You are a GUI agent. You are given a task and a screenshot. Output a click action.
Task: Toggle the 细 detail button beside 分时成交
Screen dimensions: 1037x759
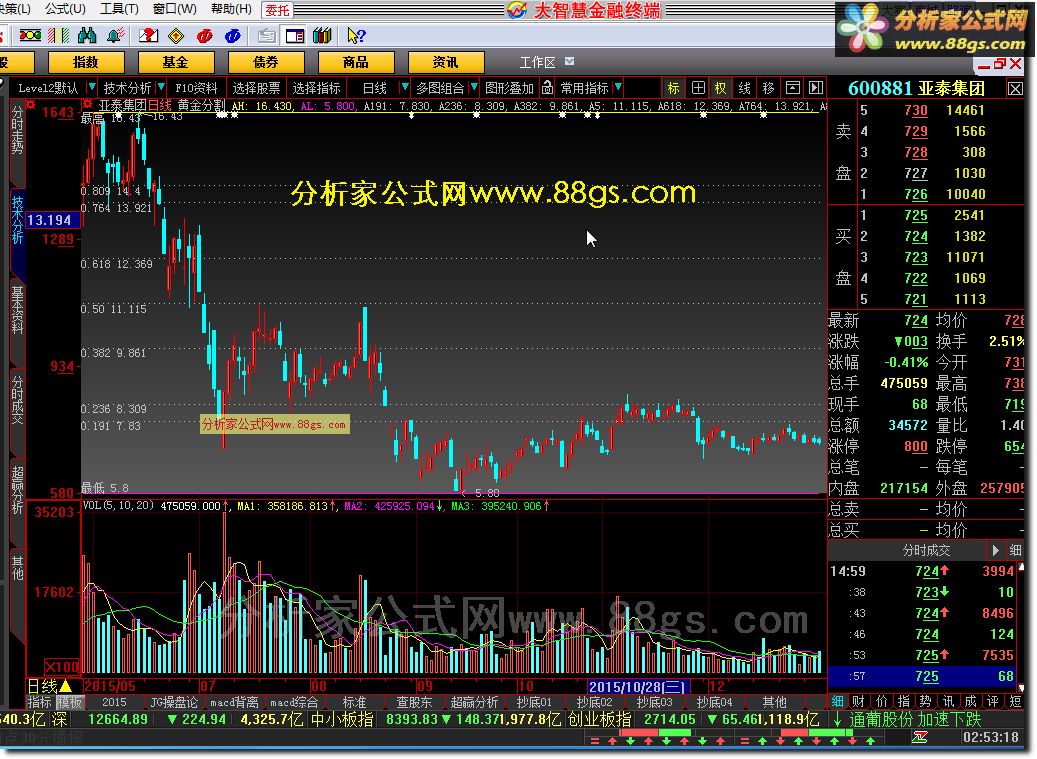(x=1015, y=550)
